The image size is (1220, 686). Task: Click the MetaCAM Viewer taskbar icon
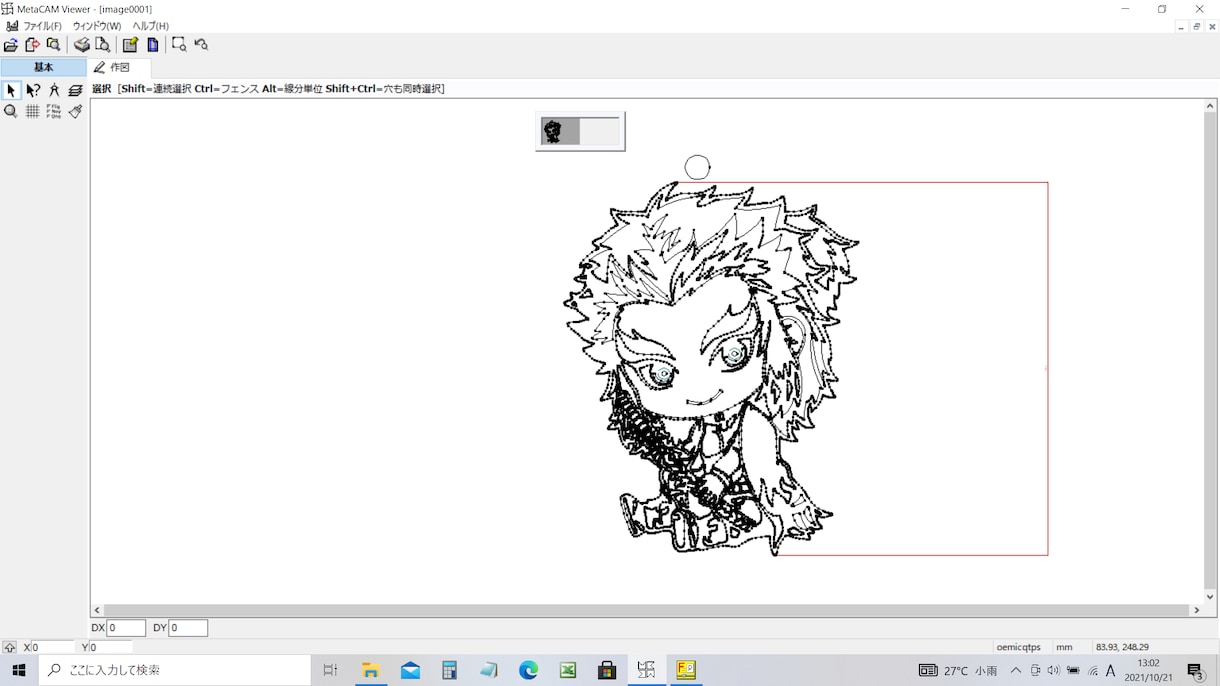click(646, 670)
